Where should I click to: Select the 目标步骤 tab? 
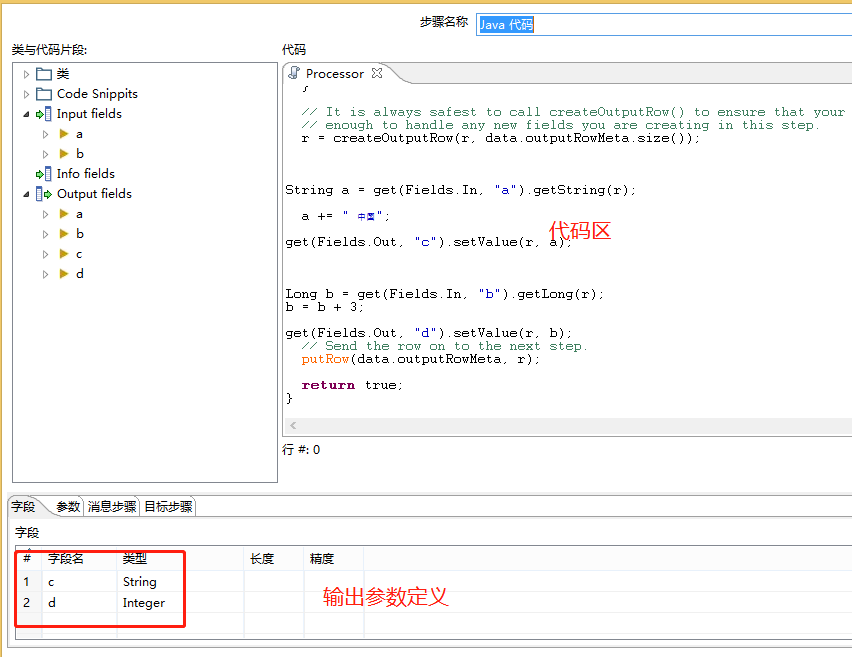pyautogui.click(x=168, y=507)
